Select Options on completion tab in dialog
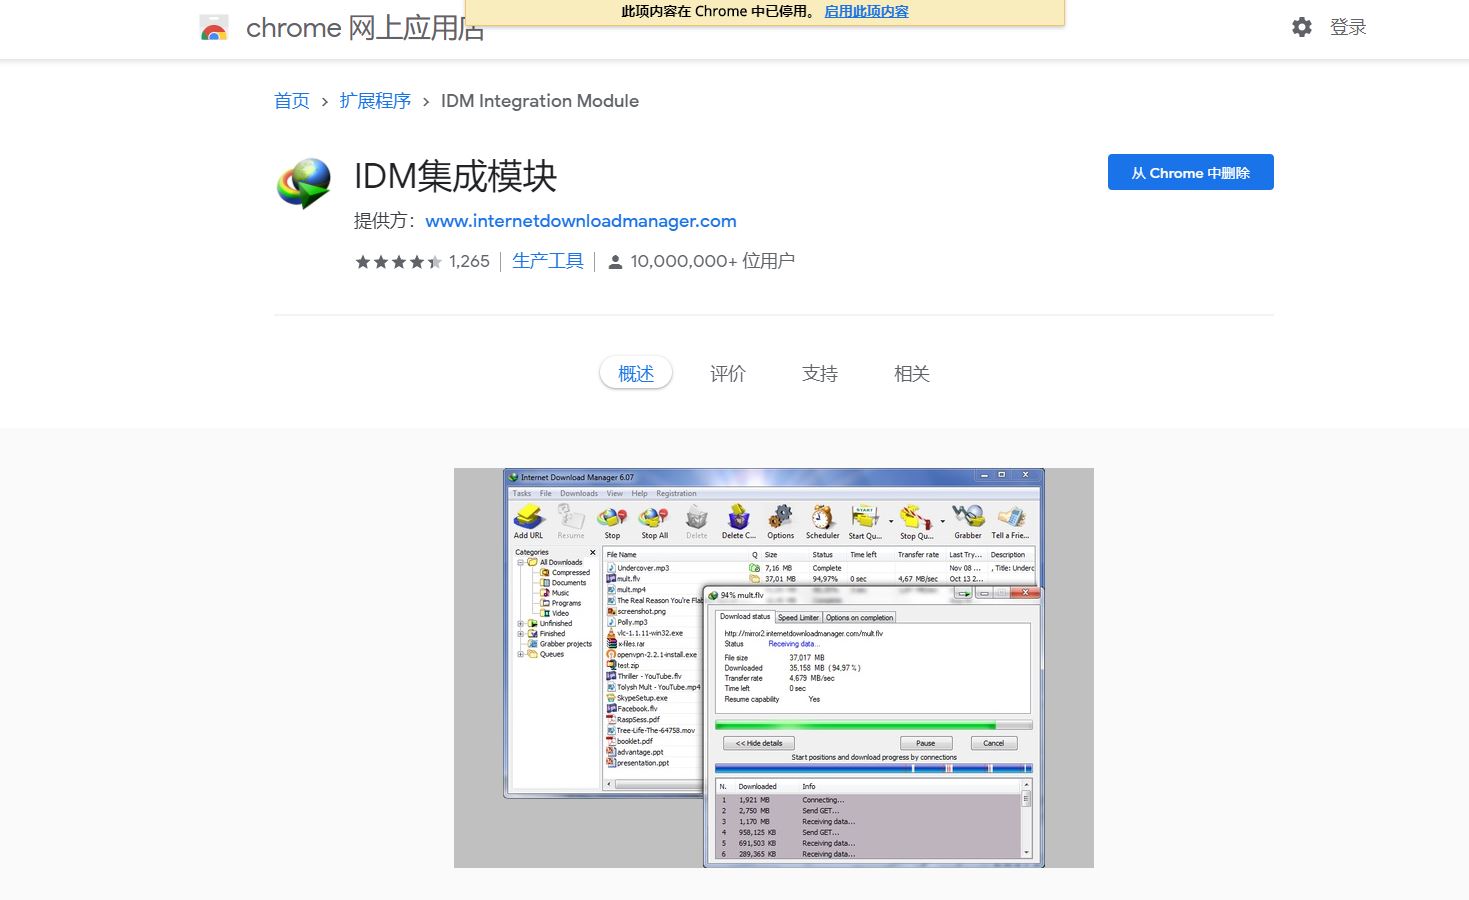Image resolution: width=1469 pixels, height=900 pixels. pyautogui.click(x=859, y=618)
